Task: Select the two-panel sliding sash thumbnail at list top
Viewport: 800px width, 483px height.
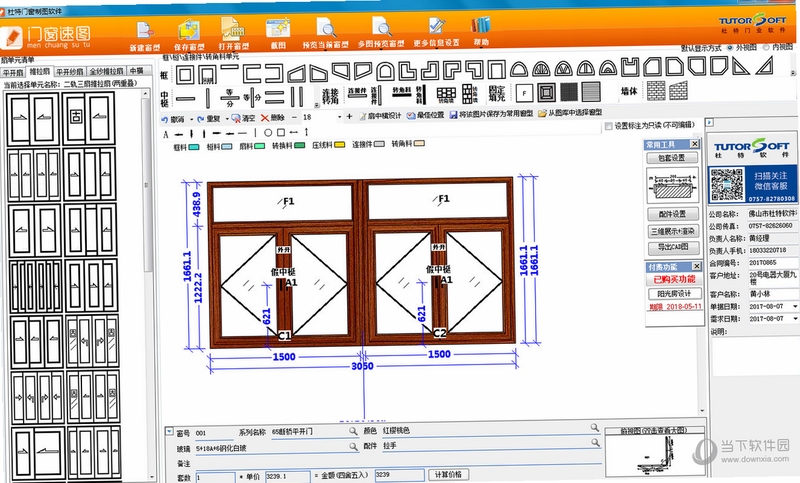Action: (x=35, y=119)
